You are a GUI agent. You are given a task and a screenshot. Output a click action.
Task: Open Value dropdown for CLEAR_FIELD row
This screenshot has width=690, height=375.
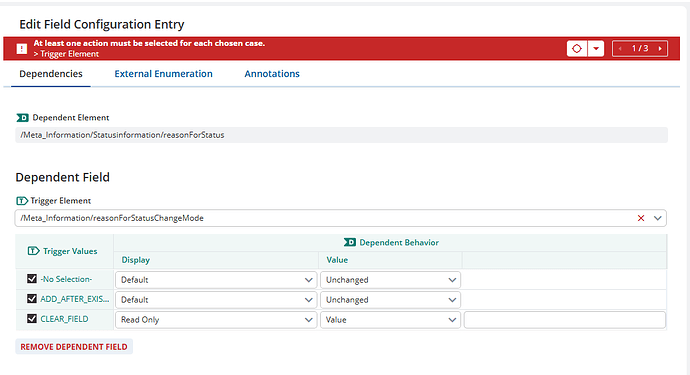[x=390, y=320]
